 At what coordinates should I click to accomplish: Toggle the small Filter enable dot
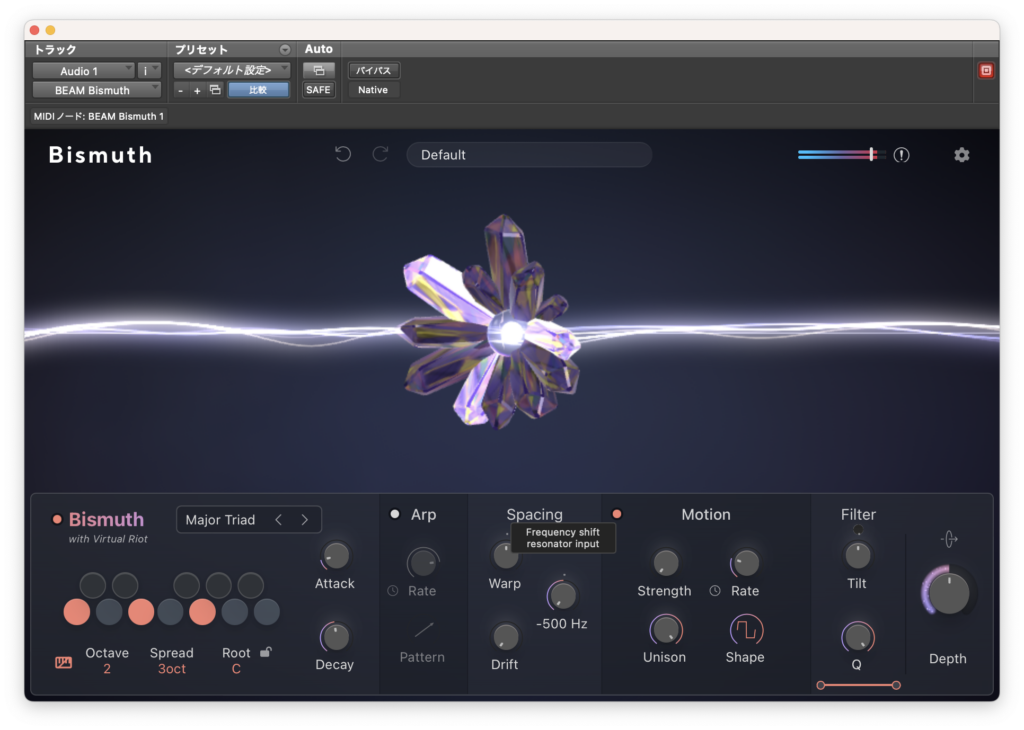tap(858, 530)
